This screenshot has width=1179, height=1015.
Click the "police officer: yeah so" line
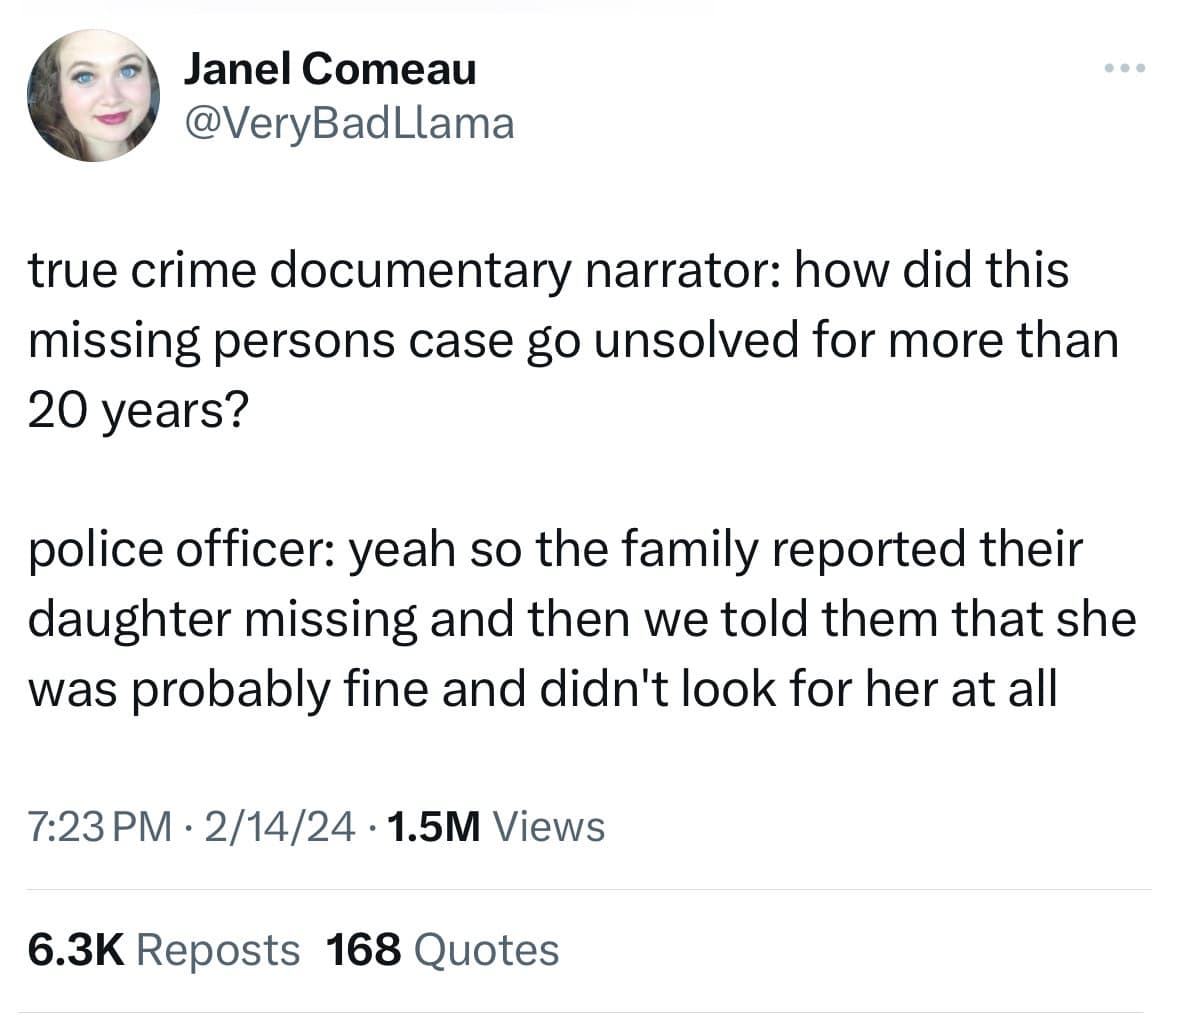coord(555,549)
